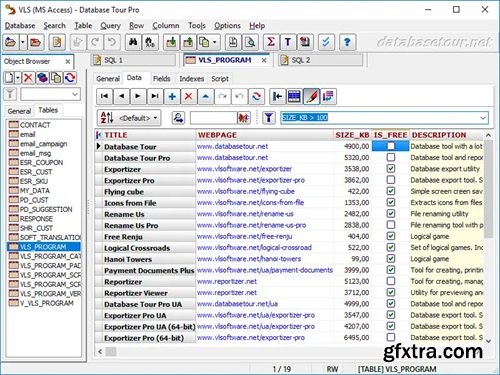Click the horizontal scrollbar left arrow under grid

(x=100, y=351)
